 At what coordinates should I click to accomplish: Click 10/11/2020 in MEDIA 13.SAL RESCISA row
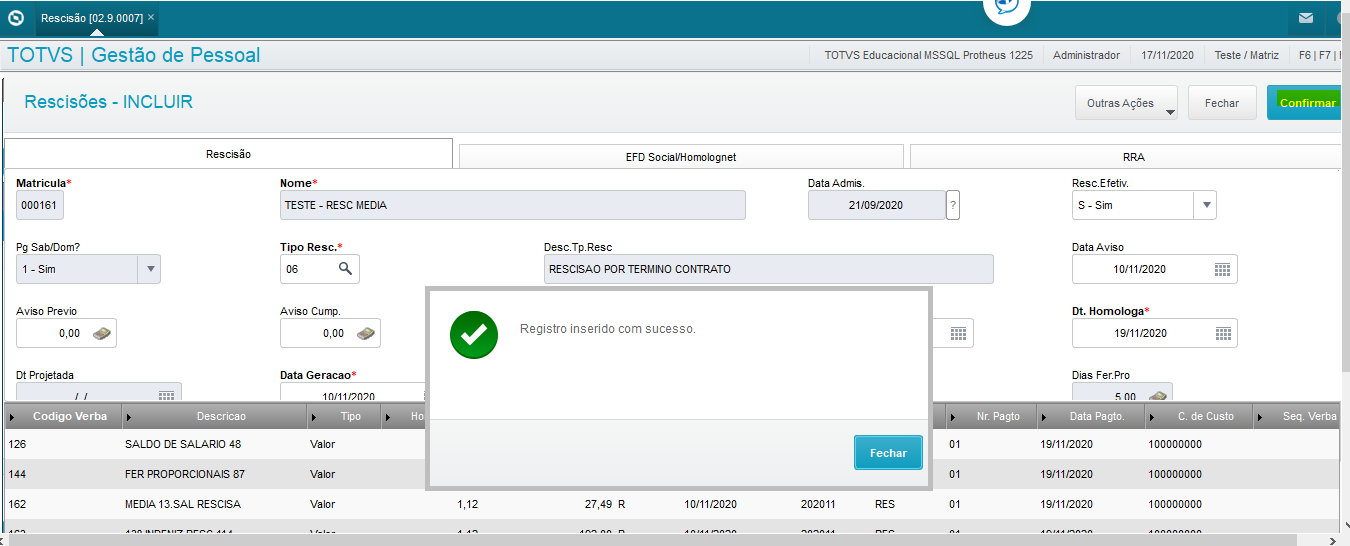710,504
